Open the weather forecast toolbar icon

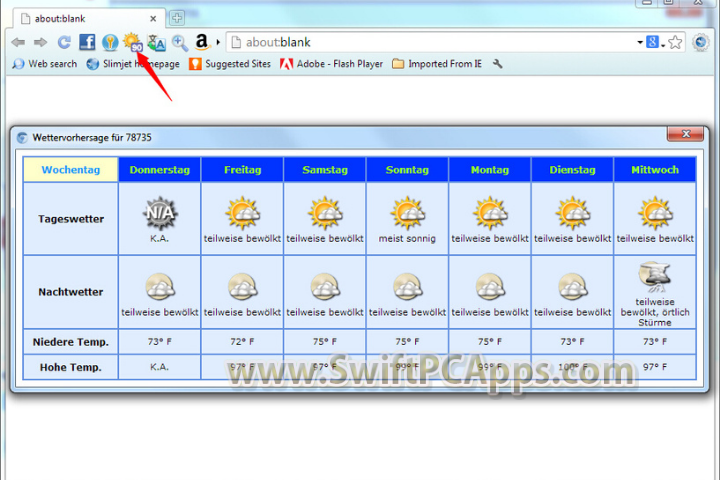[x=132, y=42]
